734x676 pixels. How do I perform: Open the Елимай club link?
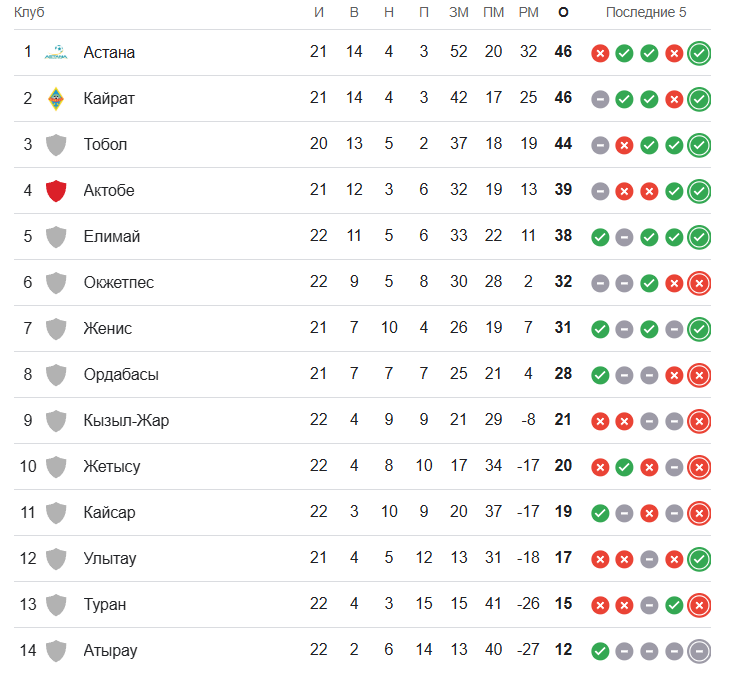point(112,236)
